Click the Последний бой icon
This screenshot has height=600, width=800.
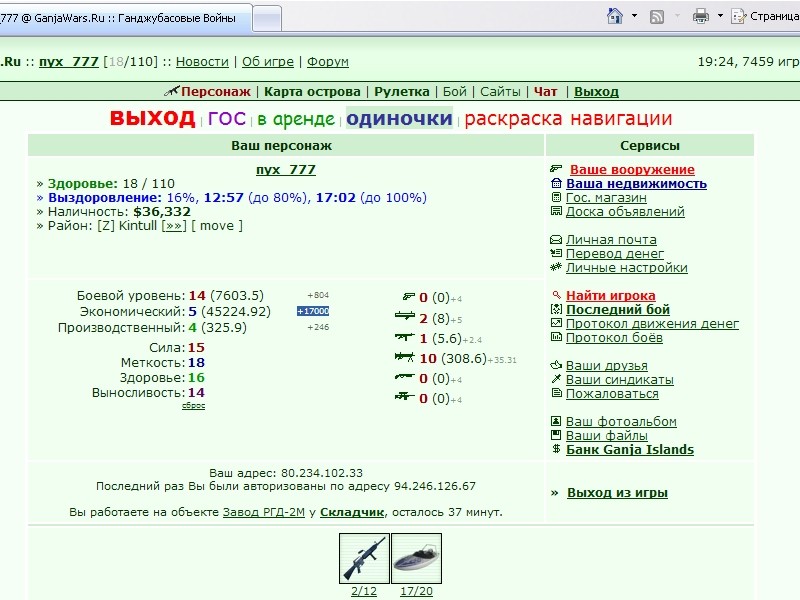click(556, 309)
